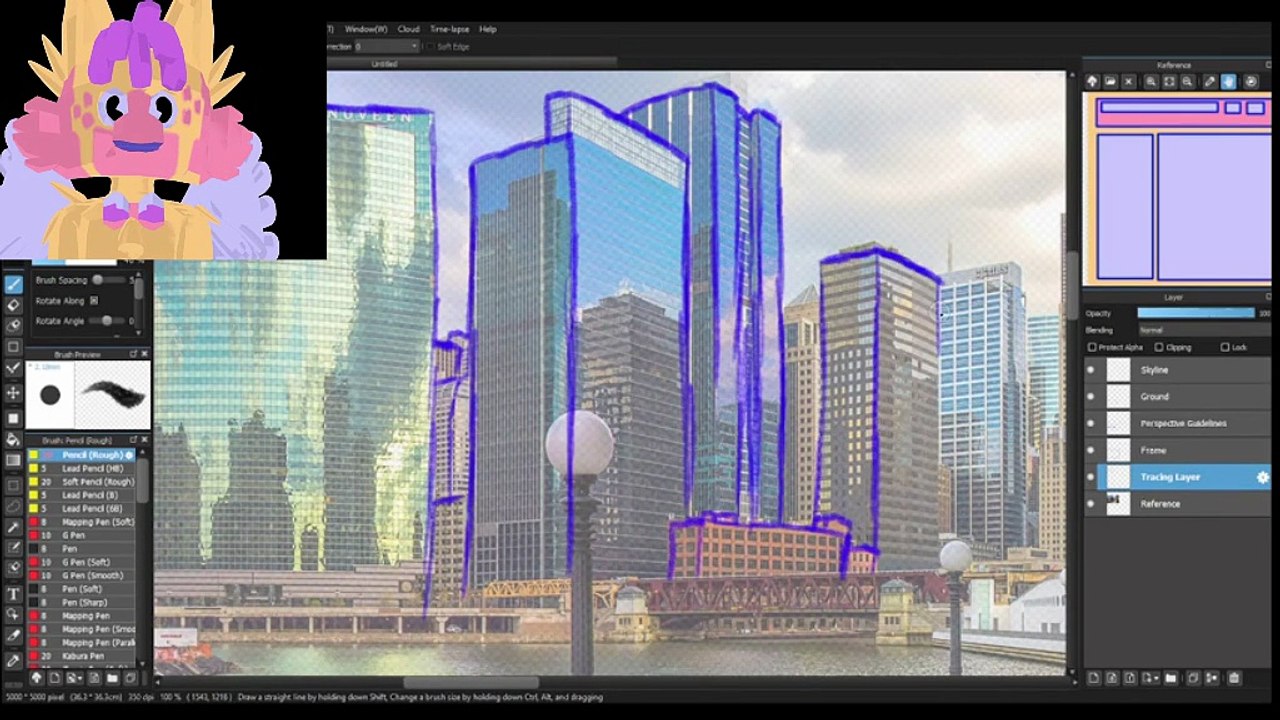The image size is (1280, 720).
Task: Open Tracing Layer settings gear
Action: [1262, 478]
